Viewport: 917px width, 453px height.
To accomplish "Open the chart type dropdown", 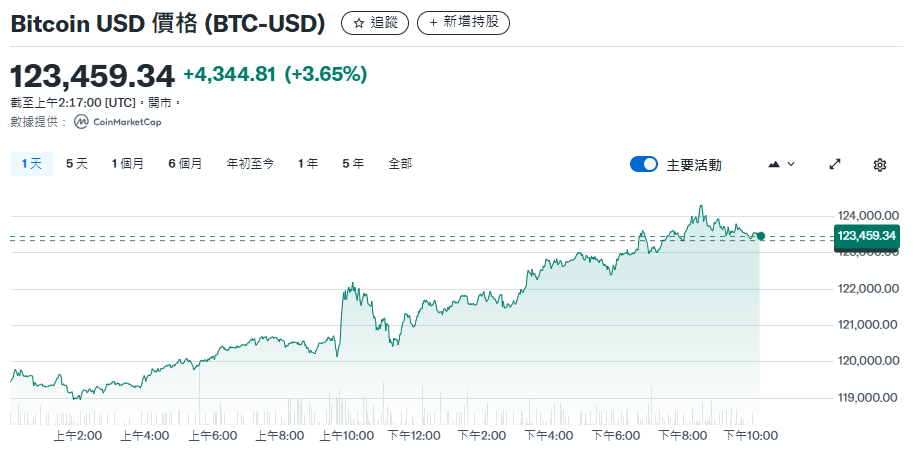I will tap(781, 164).
